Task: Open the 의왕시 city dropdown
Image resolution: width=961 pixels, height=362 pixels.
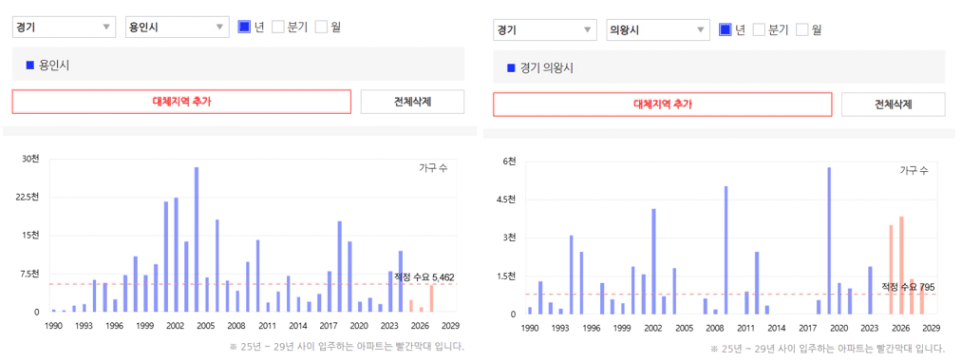Action: click(658, 29)
